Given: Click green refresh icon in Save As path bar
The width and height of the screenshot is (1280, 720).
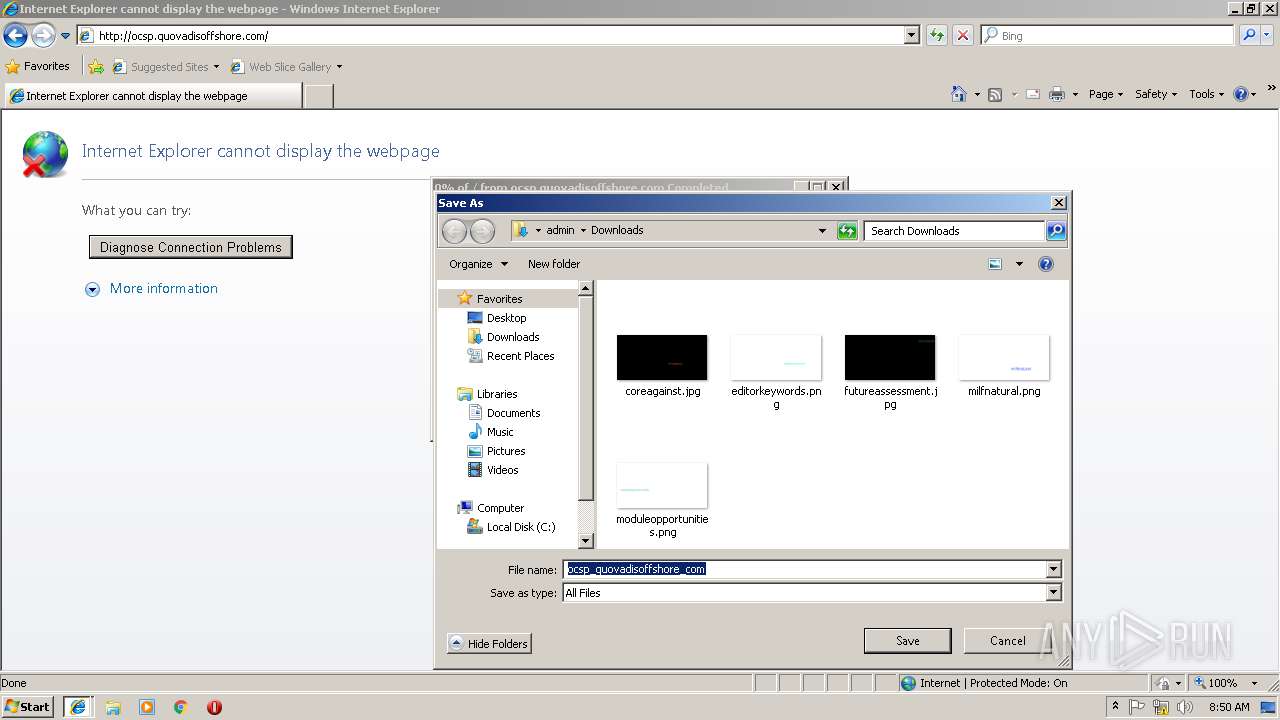Looking at the screenshot, I should tap(847, 231).
